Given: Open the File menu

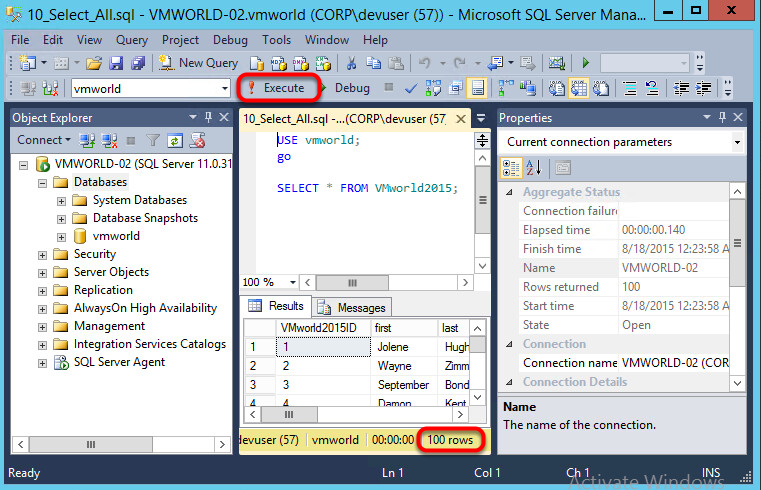Looking at the screenshot, I should tap(20, 40).
